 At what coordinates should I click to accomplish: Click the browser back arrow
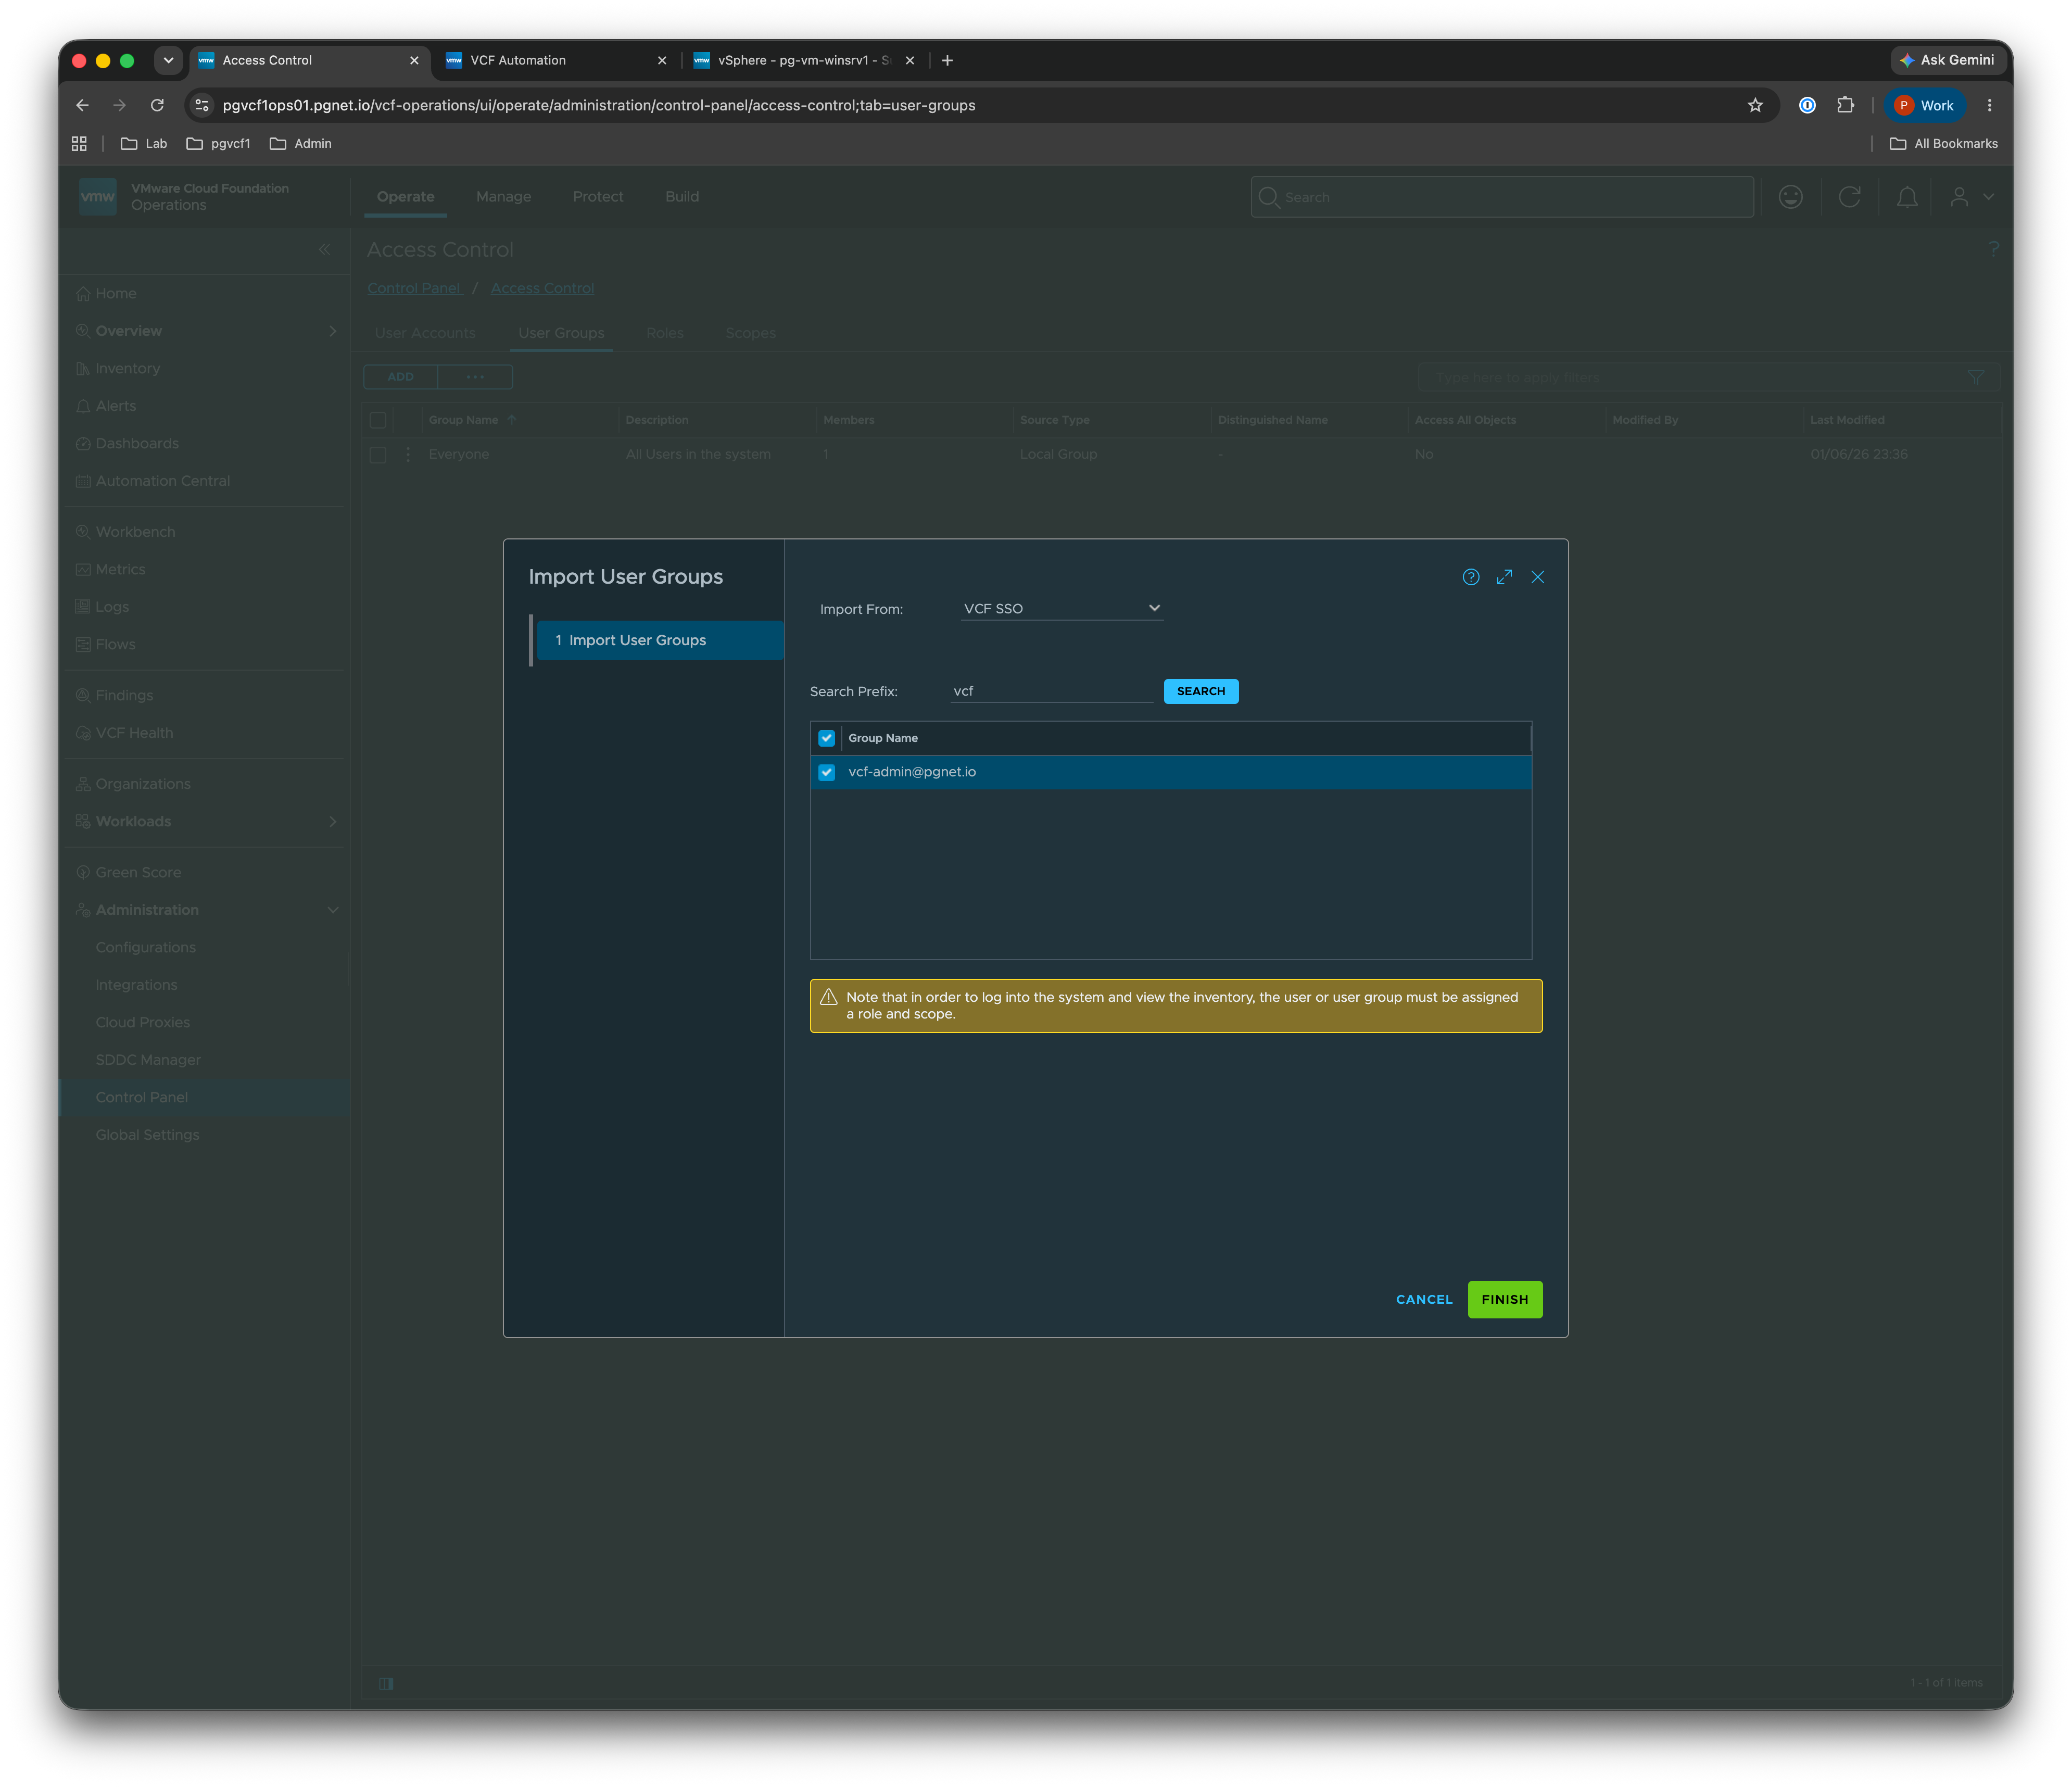(x=82, y=105)
